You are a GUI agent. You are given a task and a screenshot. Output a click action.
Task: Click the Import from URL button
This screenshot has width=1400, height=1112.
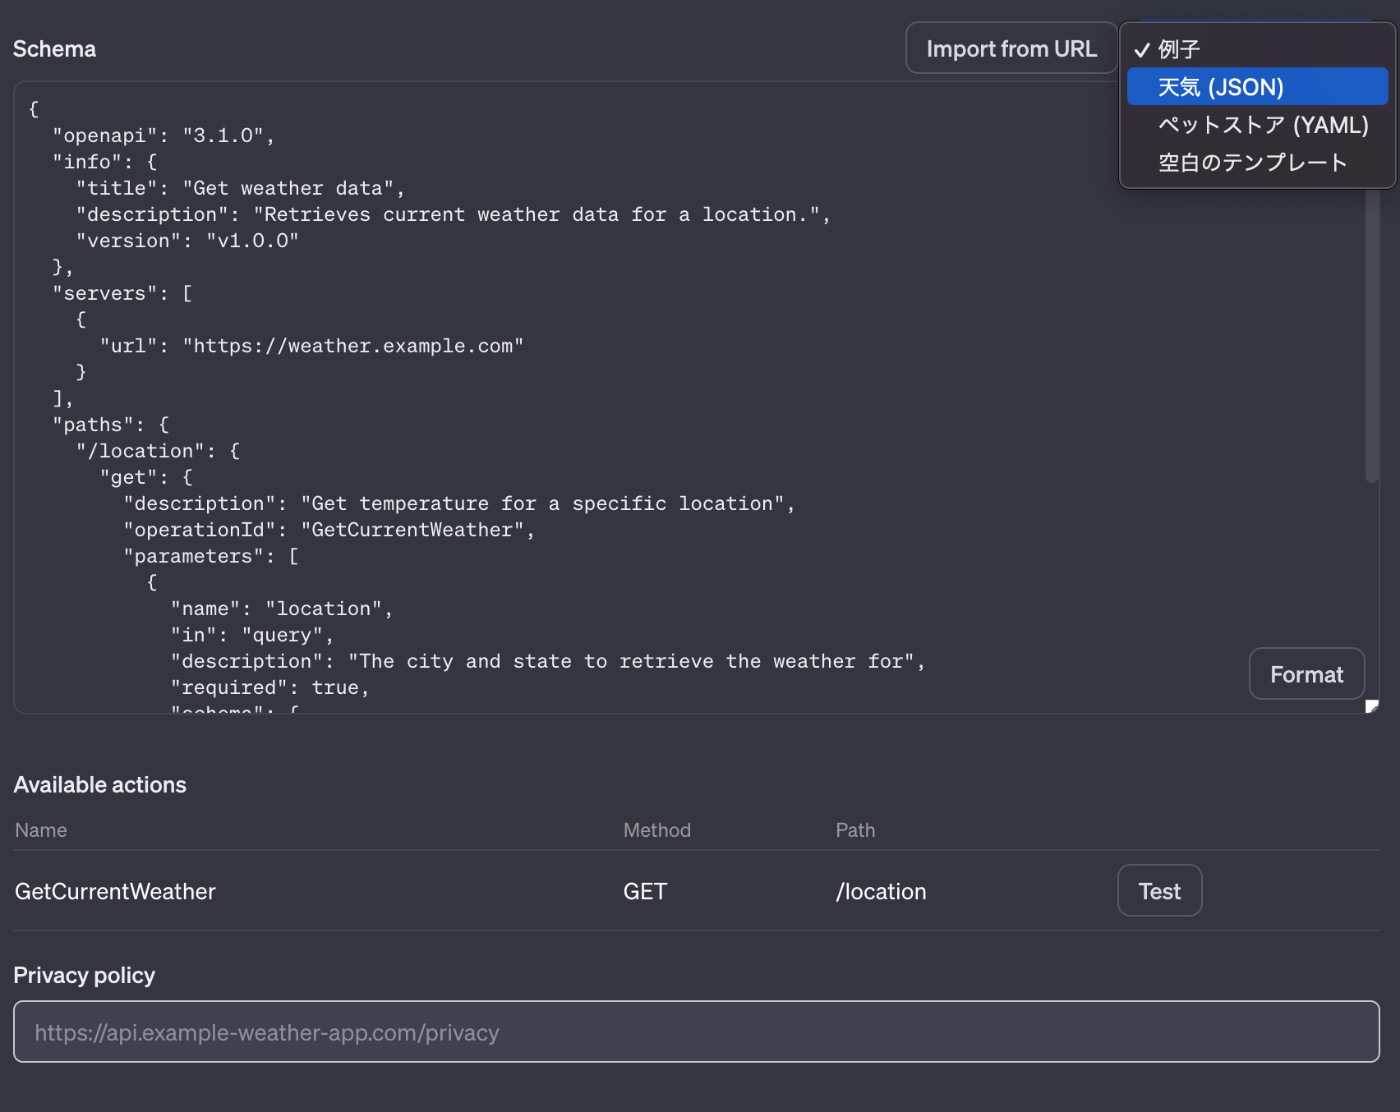pyautogui.click(x=1011, y=49)
